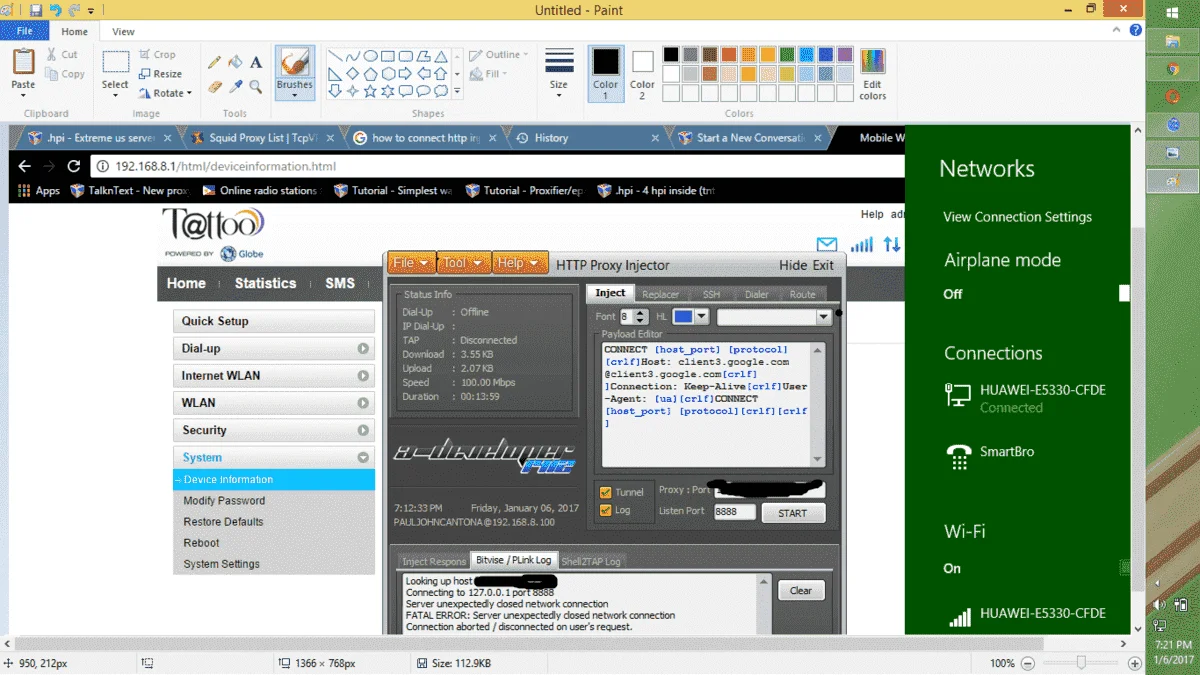Open the HL highlight color dropdown
This screenshot has width=1200, height=675.
click(701, 316)
